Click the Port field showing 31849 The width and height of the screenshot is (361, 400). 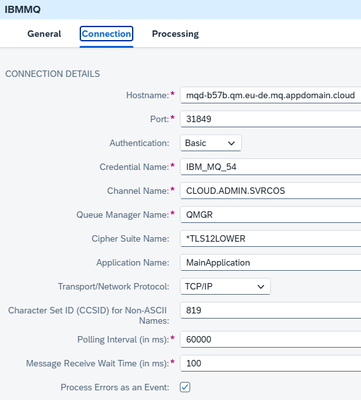point(271,119)
